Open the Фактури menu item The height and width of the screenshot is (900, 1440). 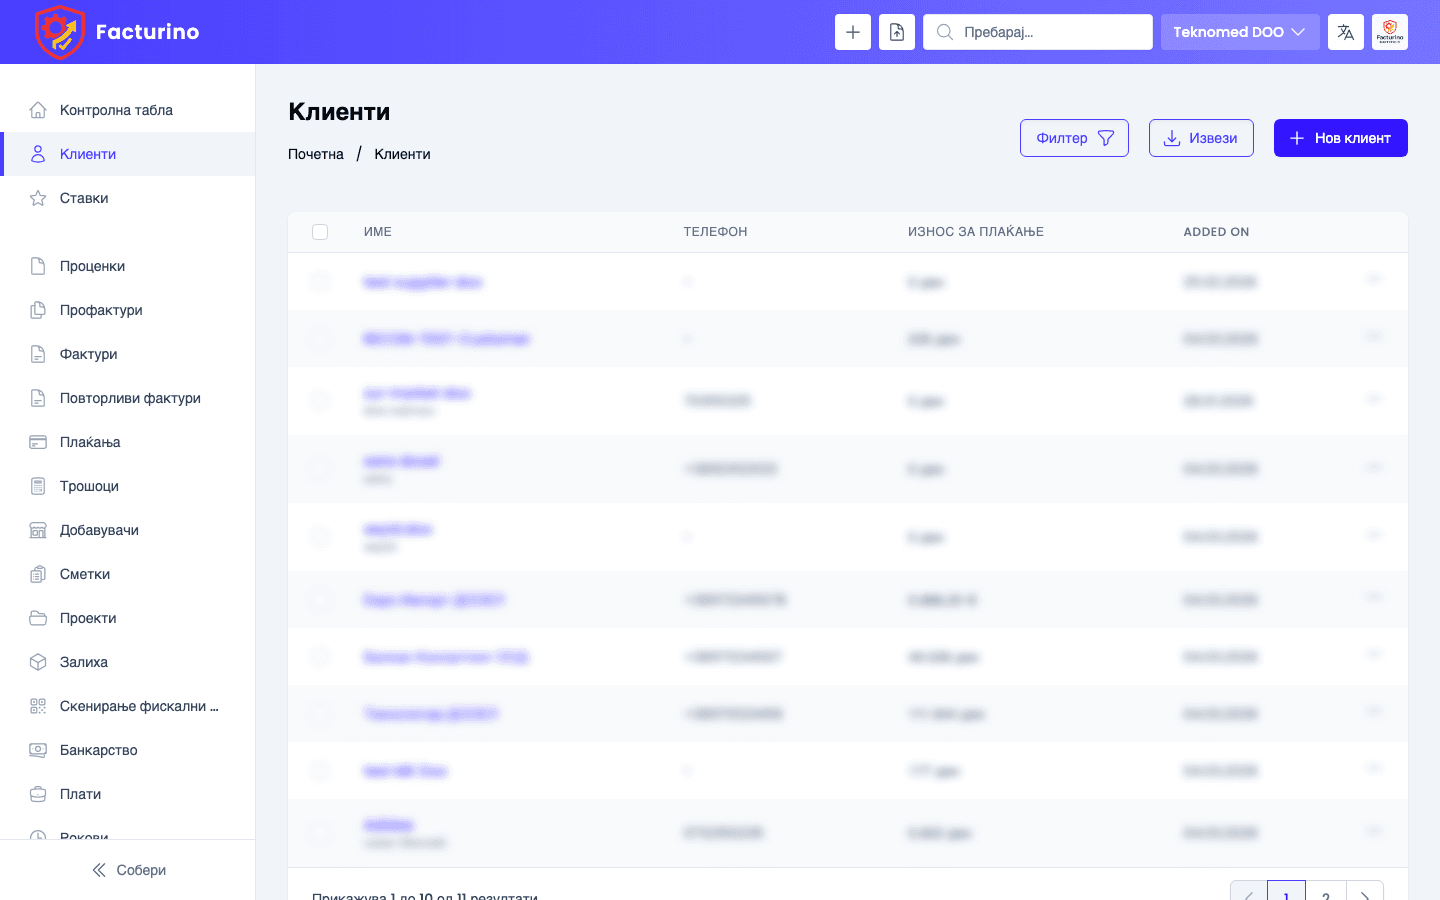pyautogui.click(x=88, y=354)
